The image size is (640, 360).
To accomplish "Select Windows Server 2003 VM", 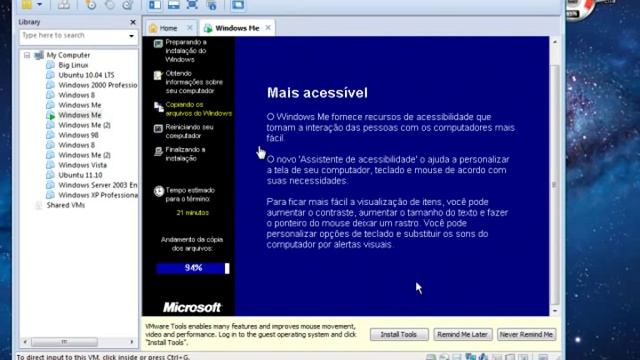I will 98,185.
